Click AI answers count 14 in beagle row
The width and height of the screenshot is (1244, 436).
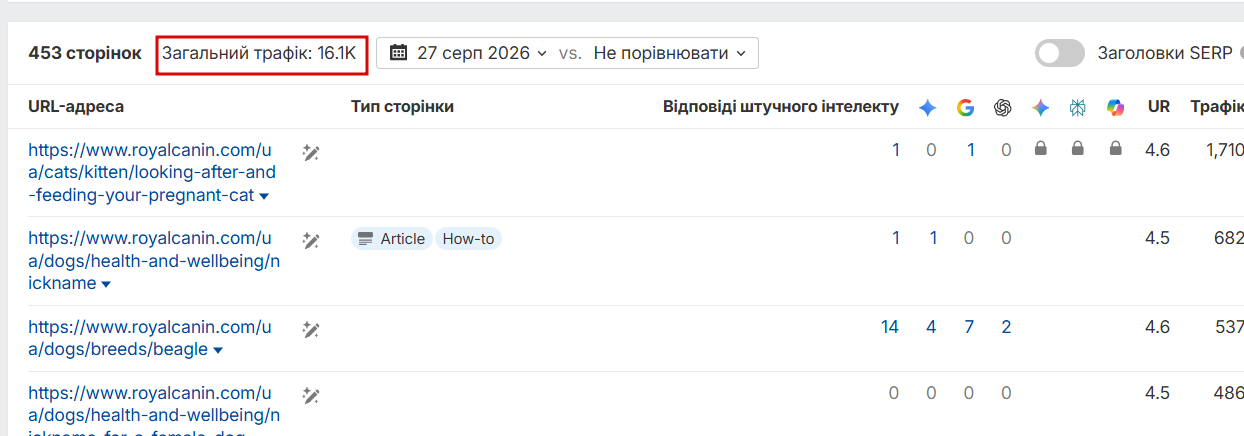[x=889, y=327]
